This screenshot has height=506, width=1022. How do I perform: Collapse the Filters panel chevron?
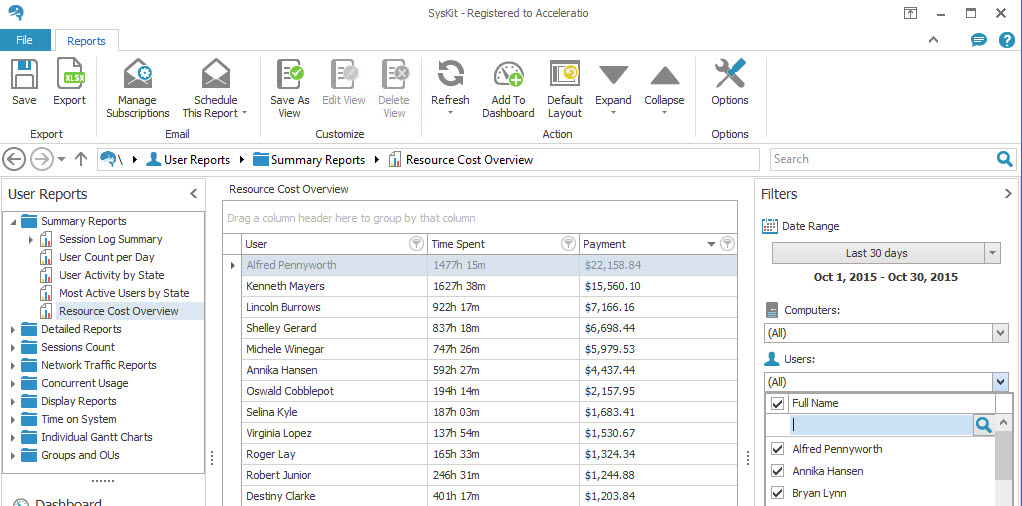click(x=1008, y=194)
